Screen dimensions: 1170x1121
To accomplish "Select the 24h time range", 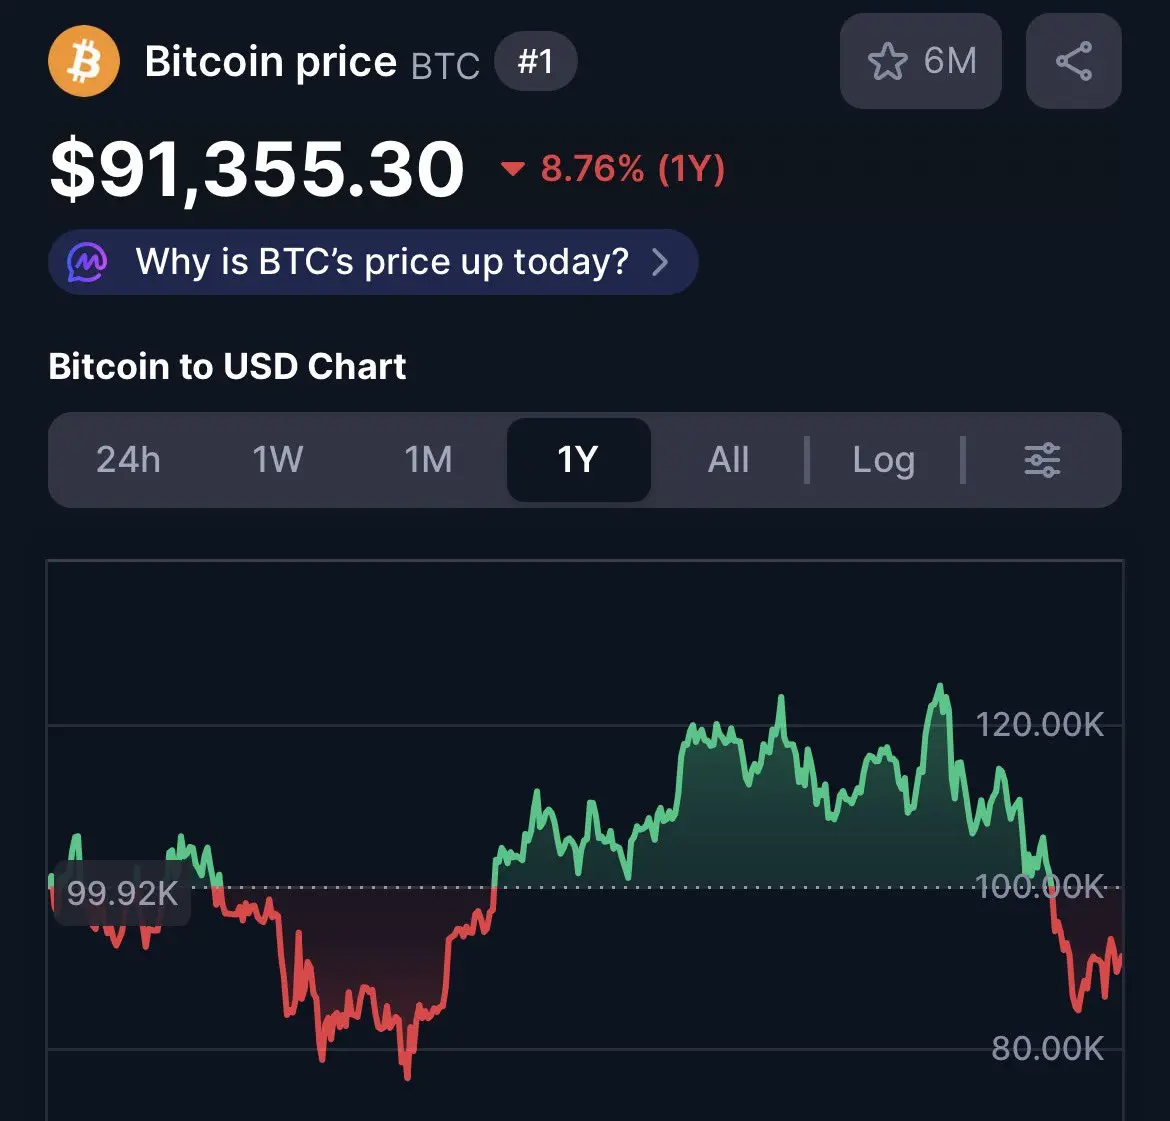I will coord(128,460).
